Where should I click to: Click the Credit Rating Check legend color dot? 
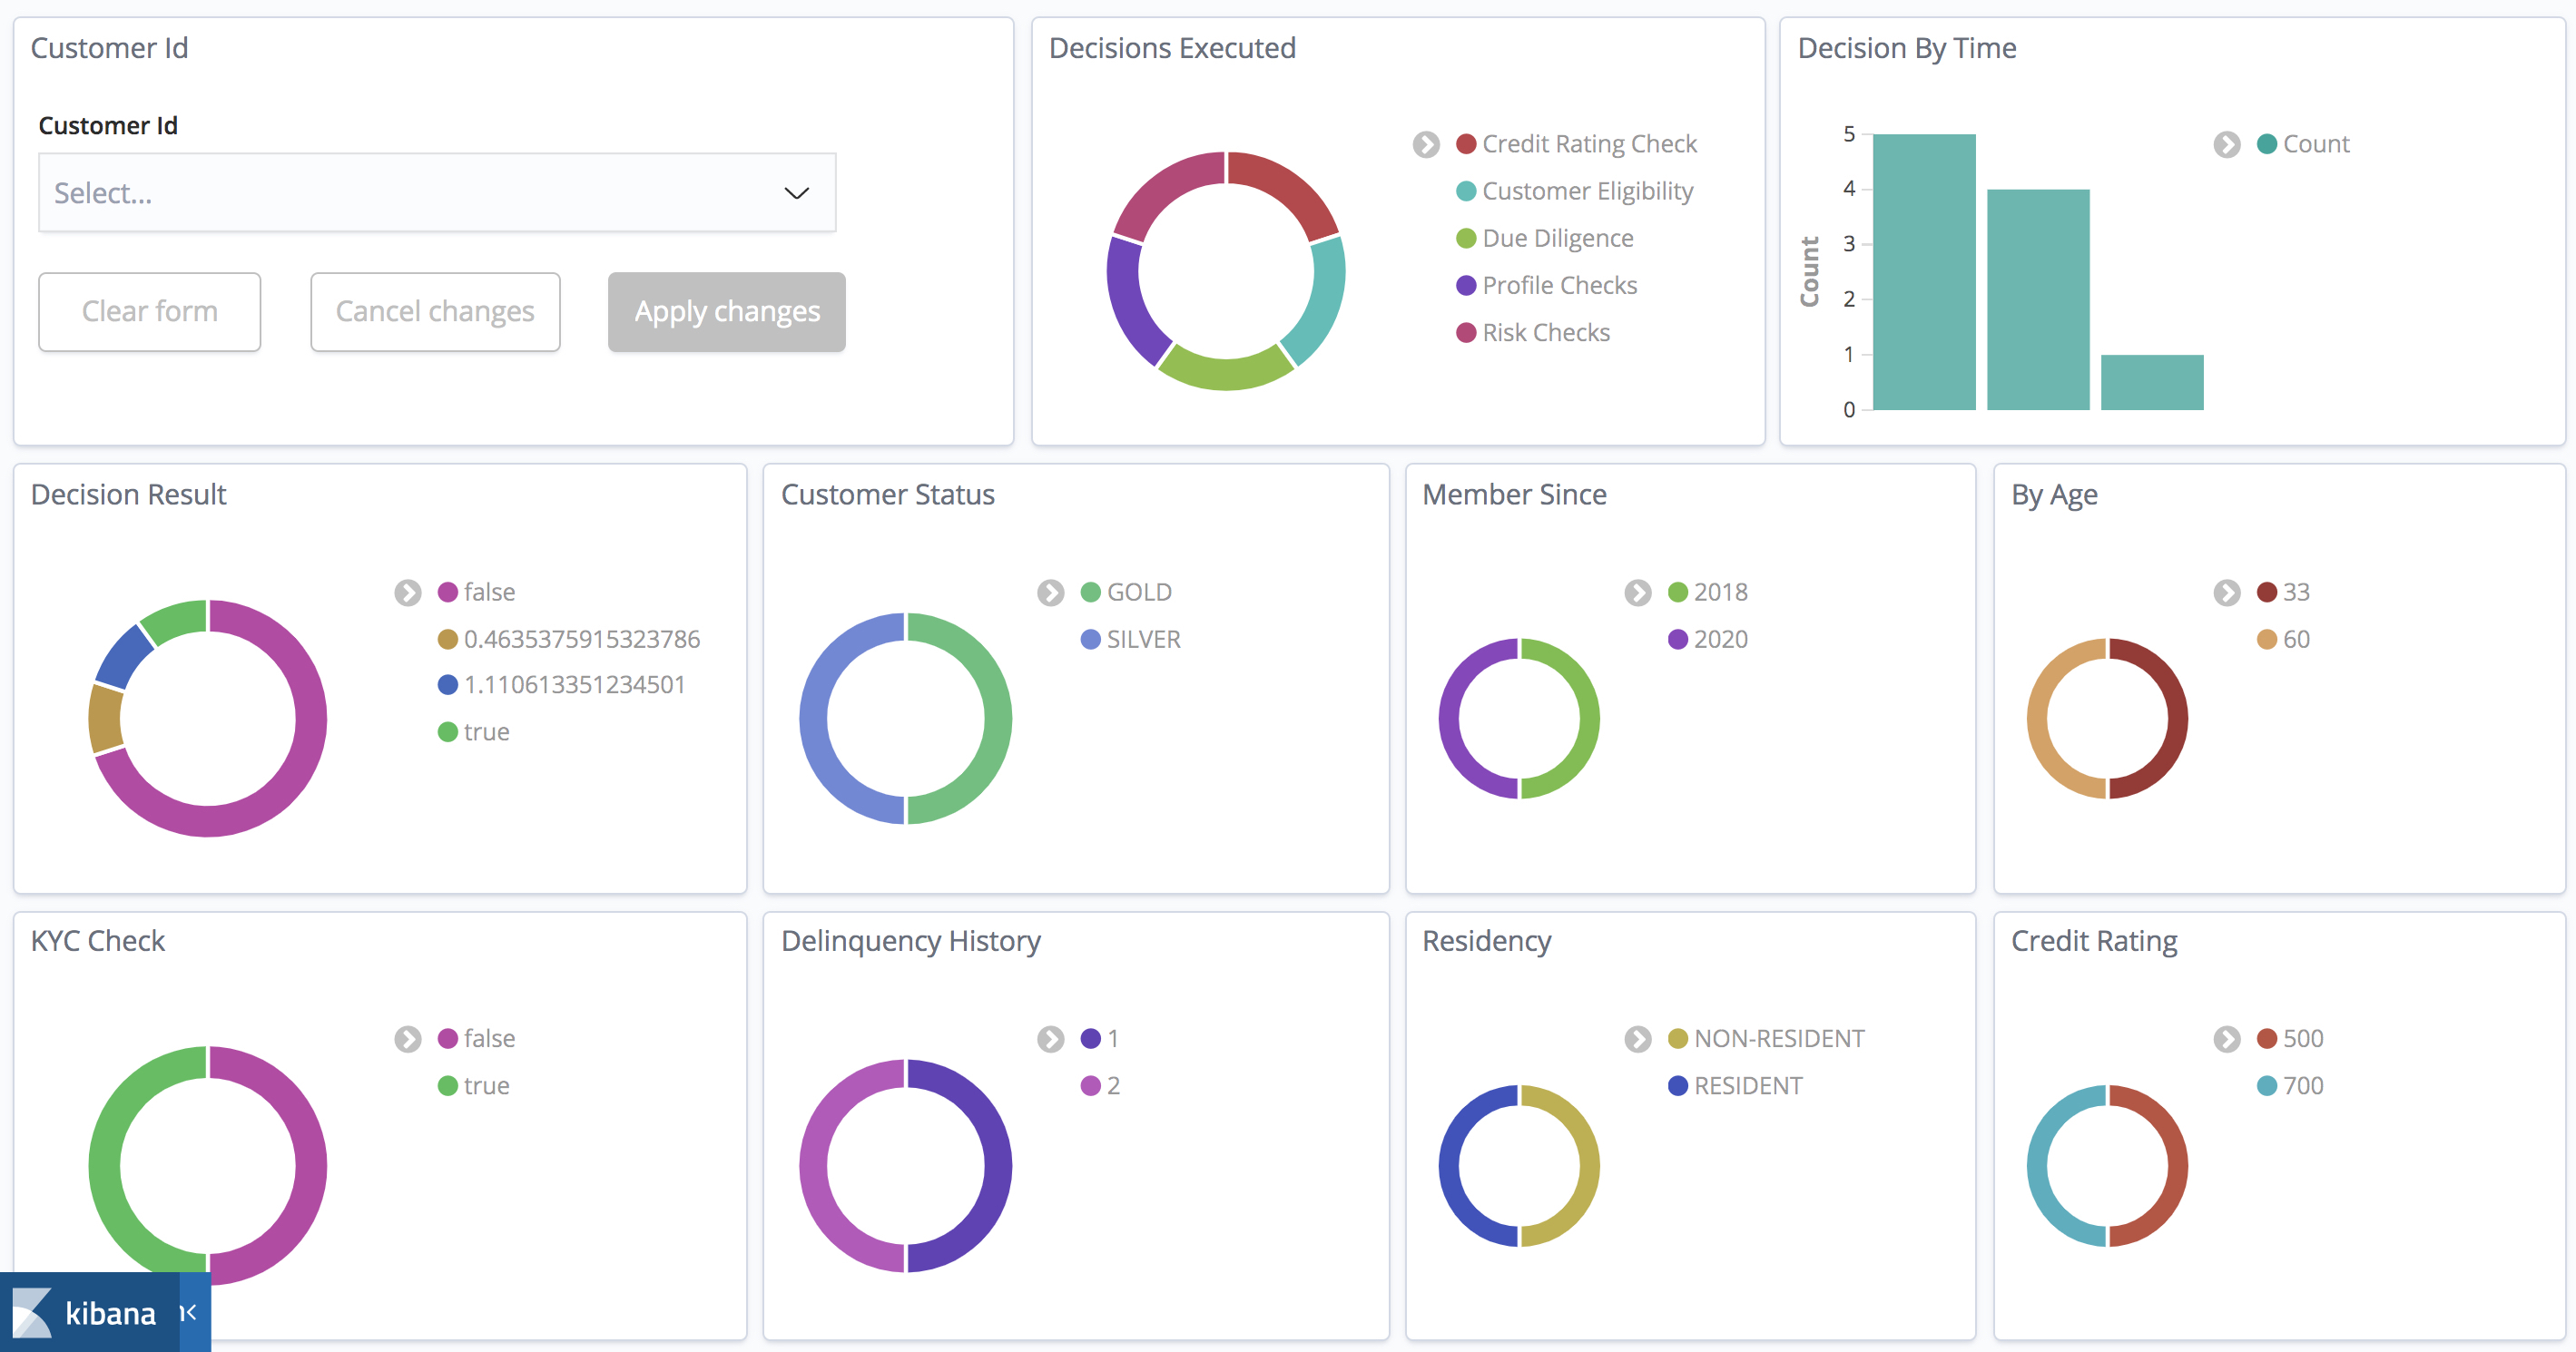click(1466, 144)
